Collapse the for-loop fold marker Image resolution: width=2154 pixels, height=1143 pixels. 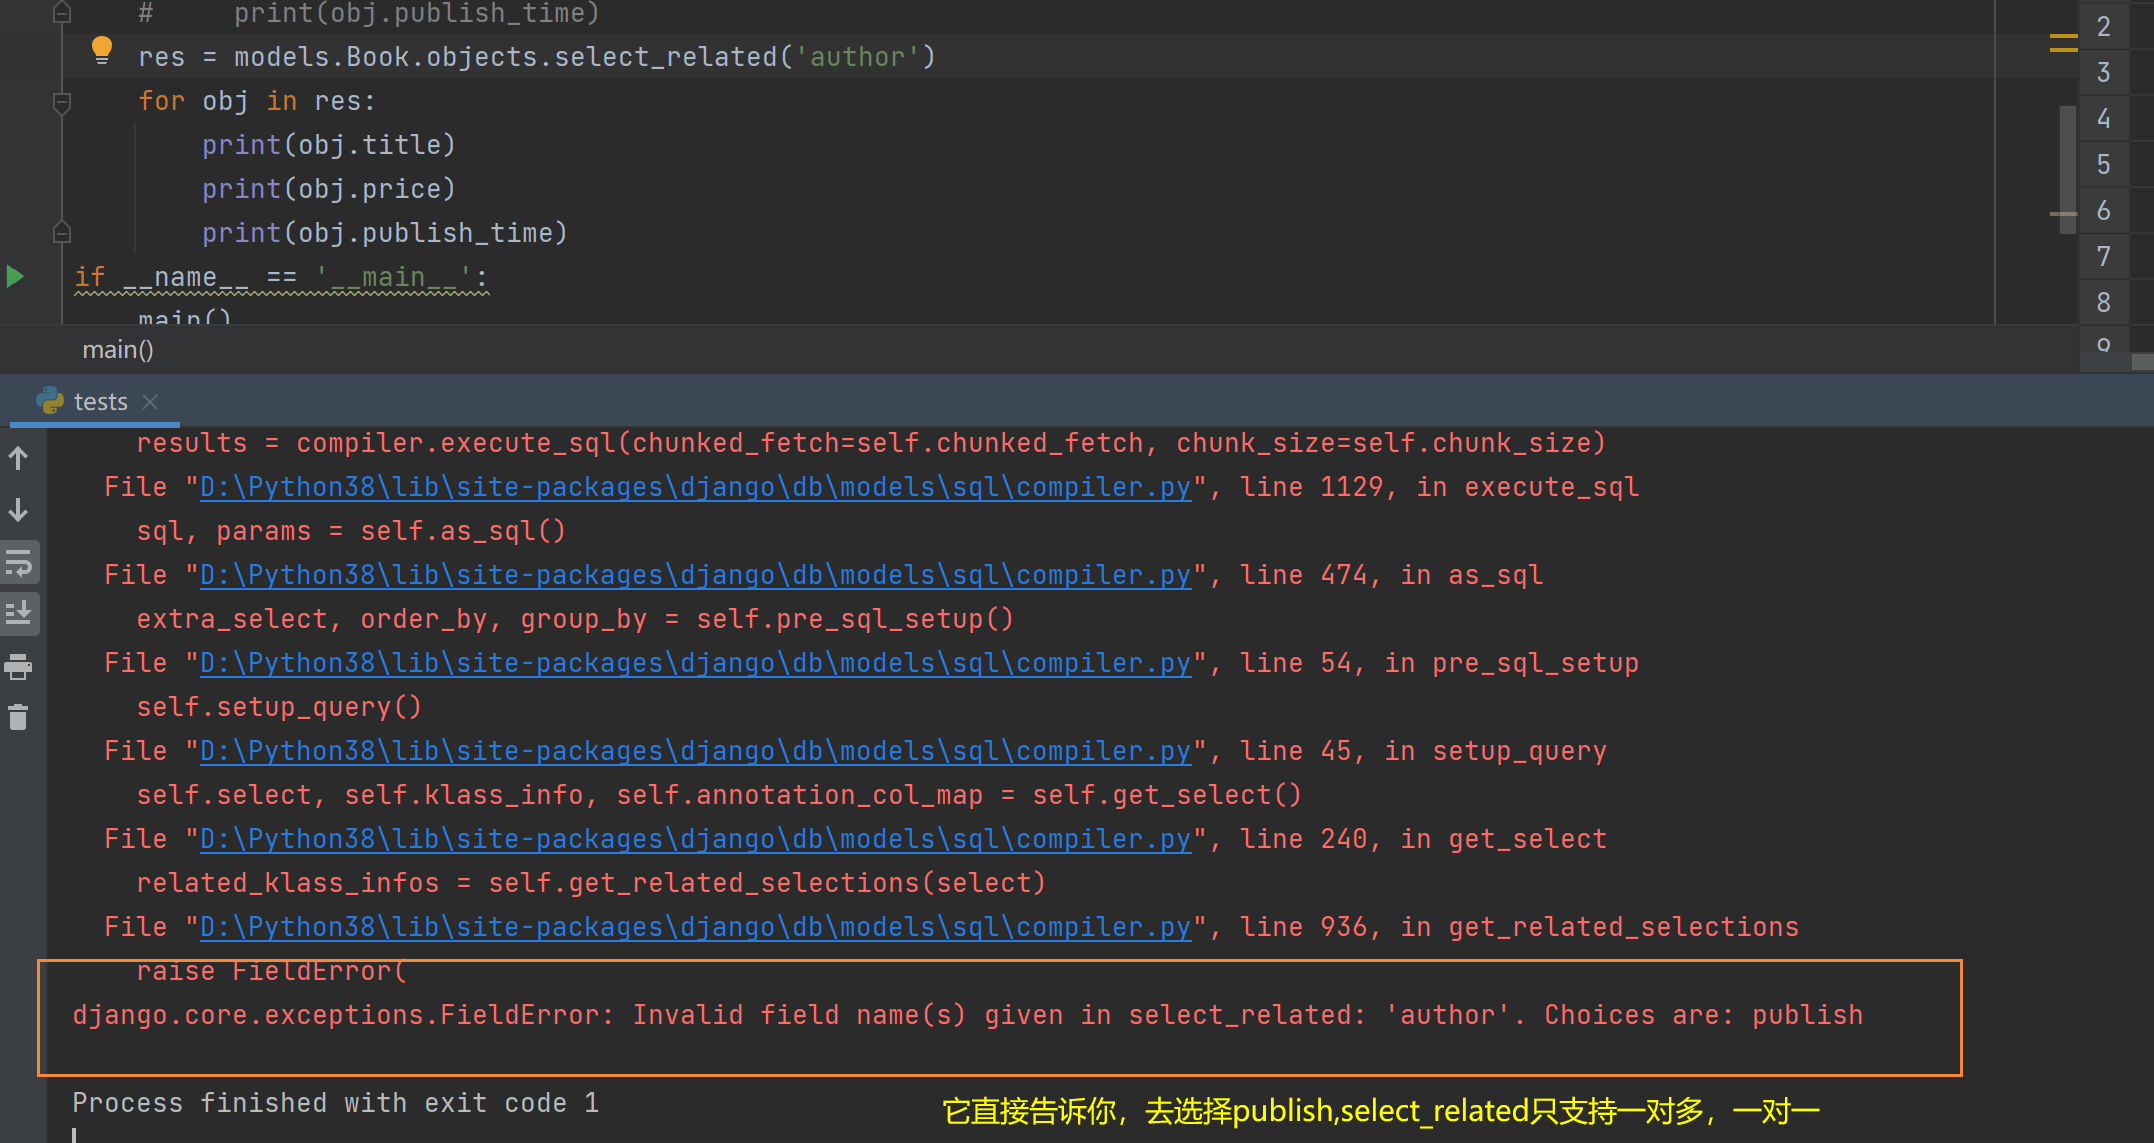pos(61,102)
